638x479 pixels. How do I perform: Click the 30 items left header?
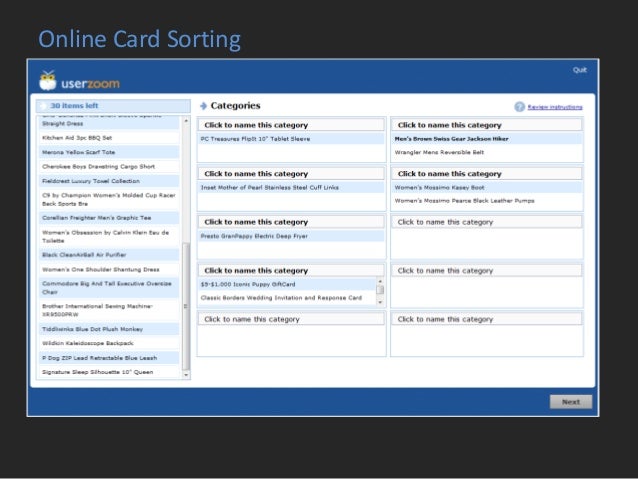[x=113, y=106]
